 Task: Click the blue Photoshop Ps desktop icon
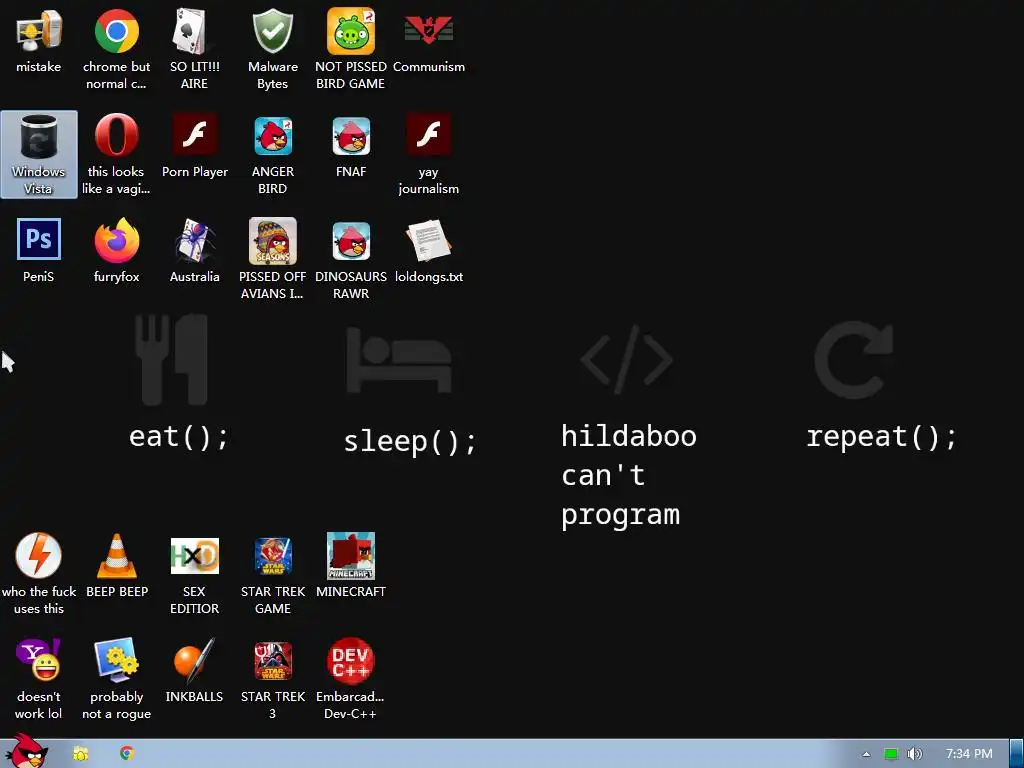coord(39,240)
